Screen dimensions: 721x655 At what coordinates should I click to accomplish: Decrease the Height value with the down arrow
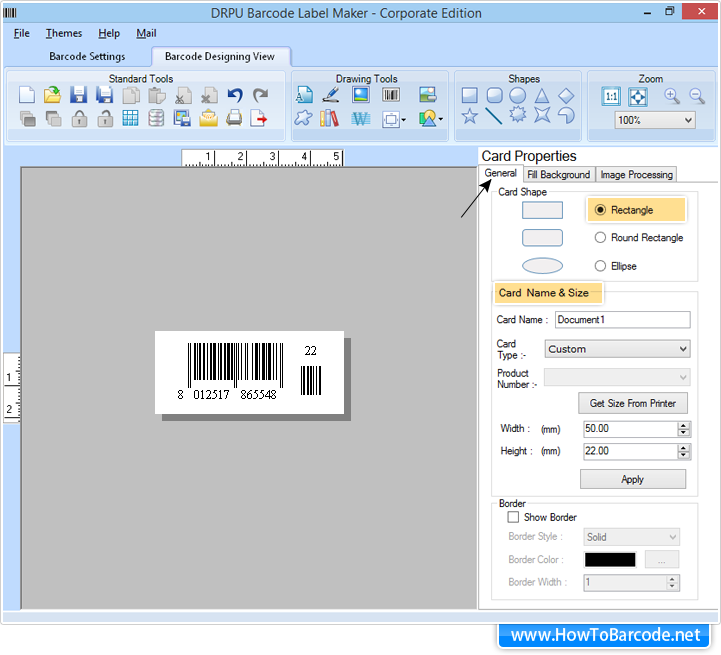(684, 455)
